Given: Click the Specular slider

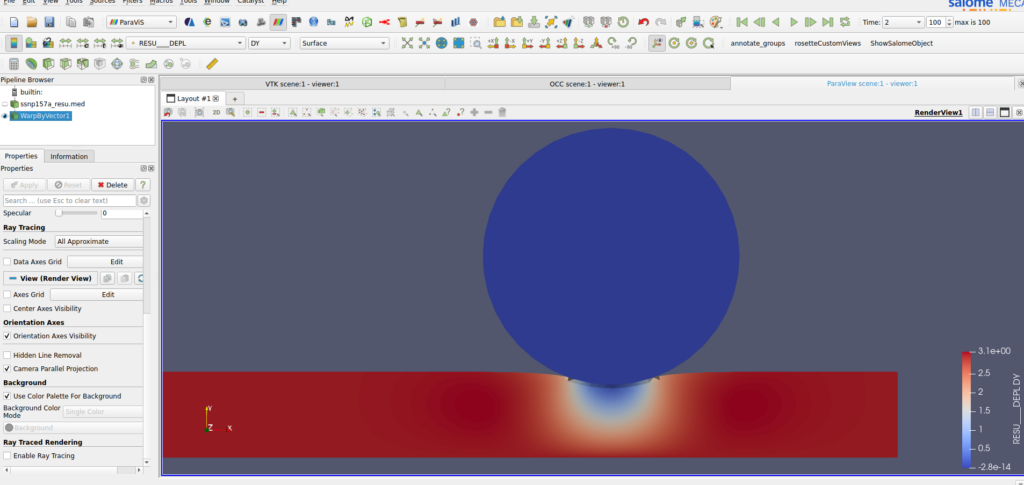Looking at the screenshot, I should (60, 213).
